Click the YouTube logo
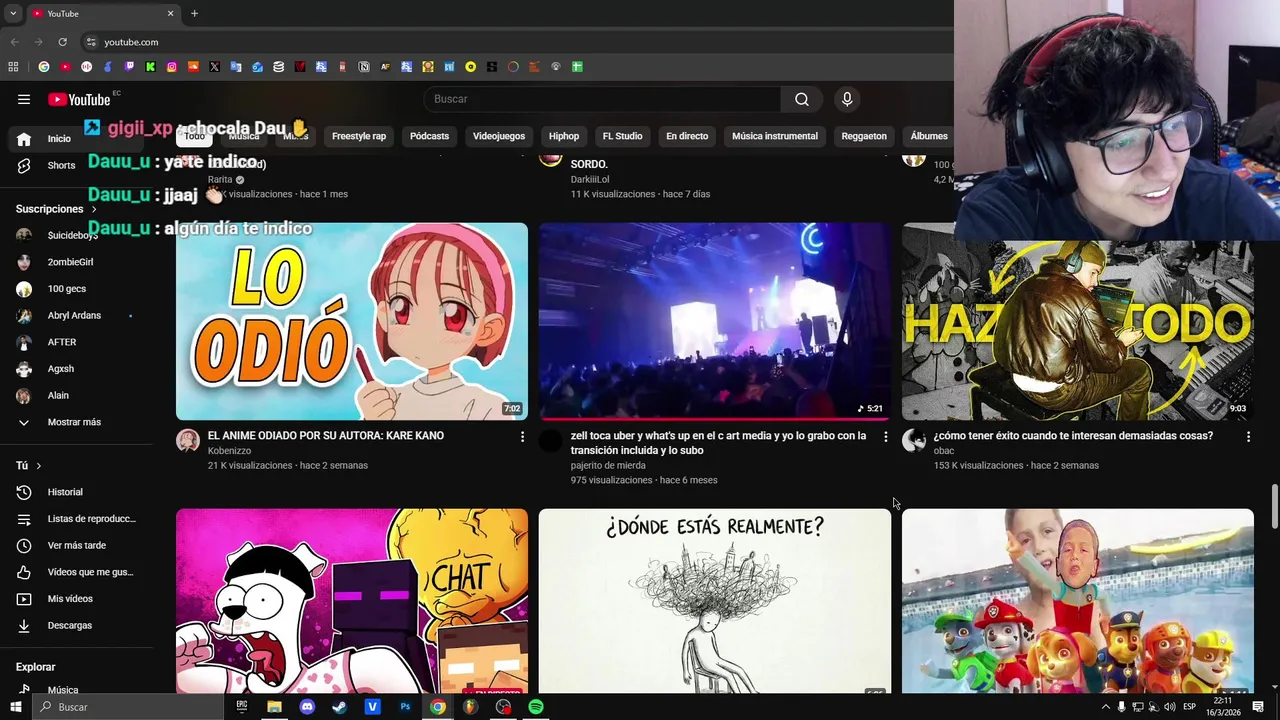The height and width of the screenshot is (720, 1280). 79,99
